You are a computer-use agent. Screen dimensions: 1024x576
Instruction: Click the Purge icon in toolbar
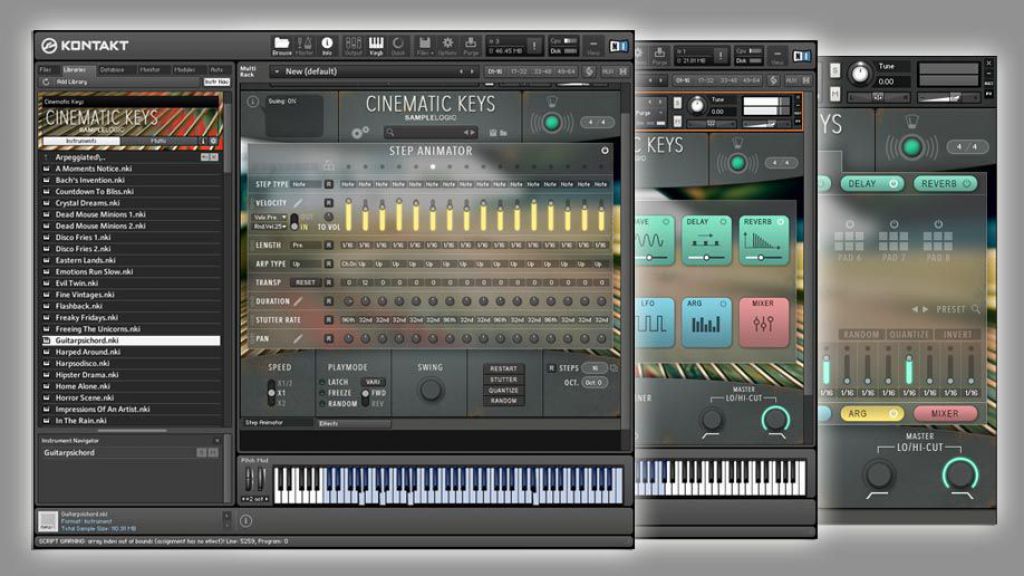pos(470,46)
